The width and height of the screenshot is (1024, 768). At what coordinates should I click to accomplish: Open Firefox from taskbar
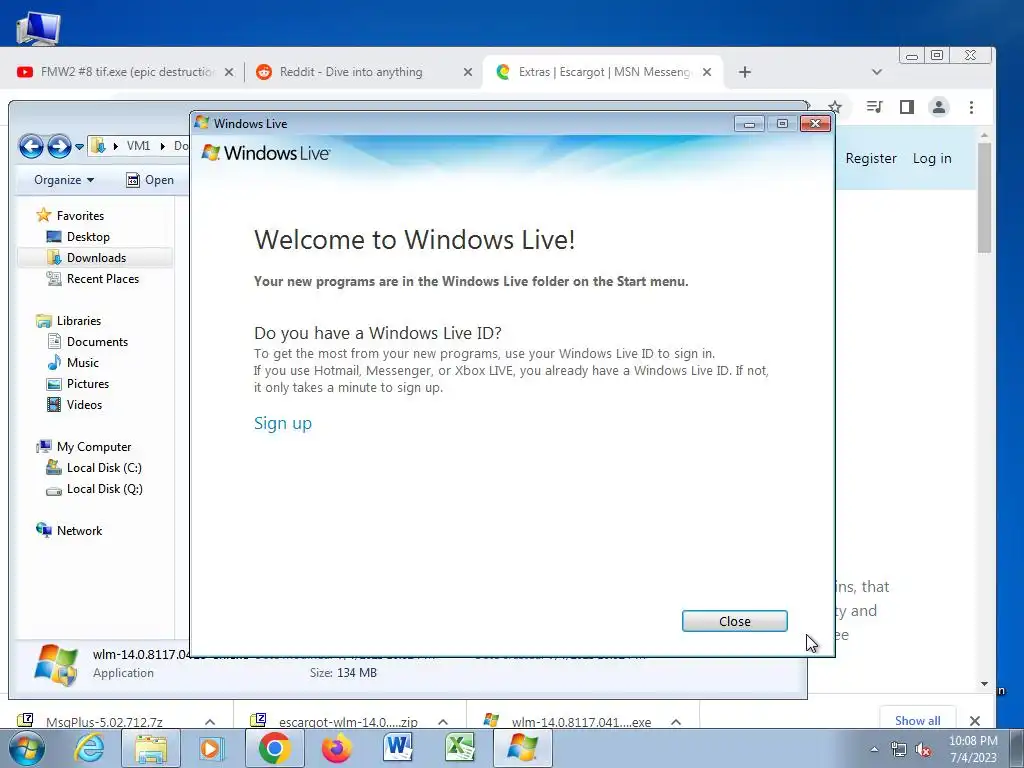click(336, 748)
